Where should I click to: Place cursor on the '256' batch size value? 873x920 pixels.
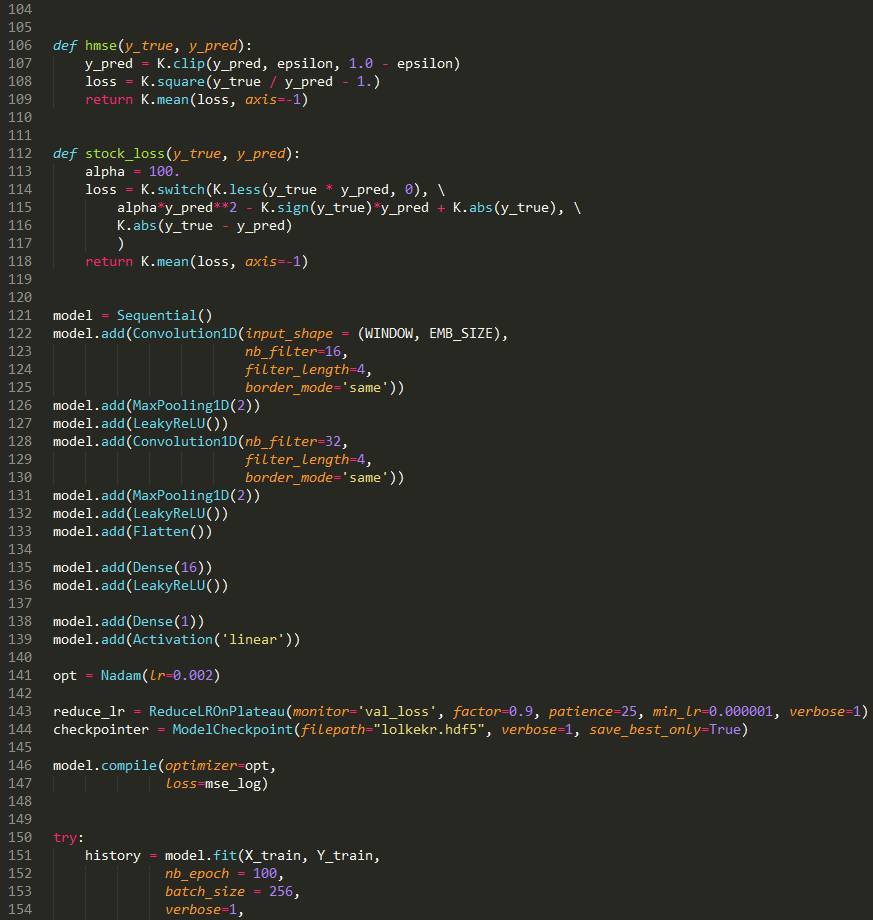pos(280,891)
